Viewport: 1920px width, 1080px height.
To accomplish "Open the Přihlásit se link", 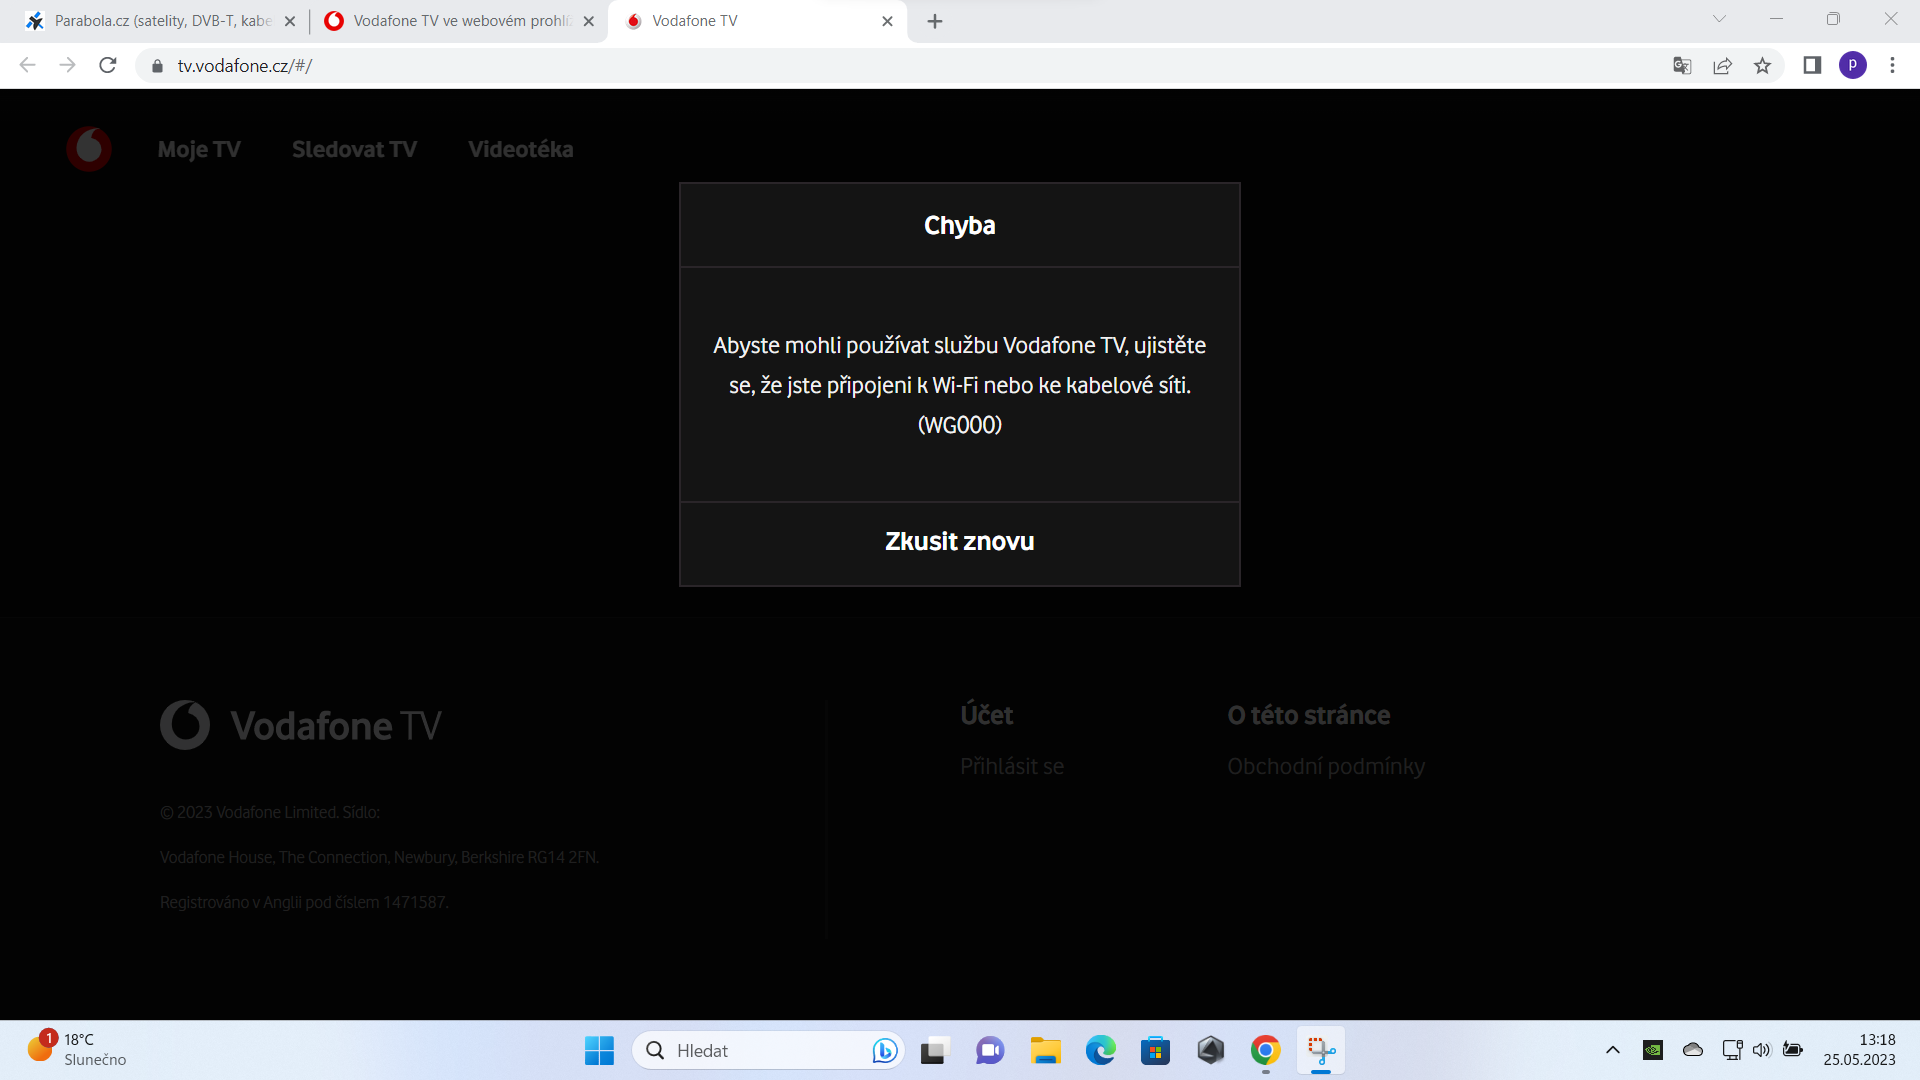I will point(1011,767).
